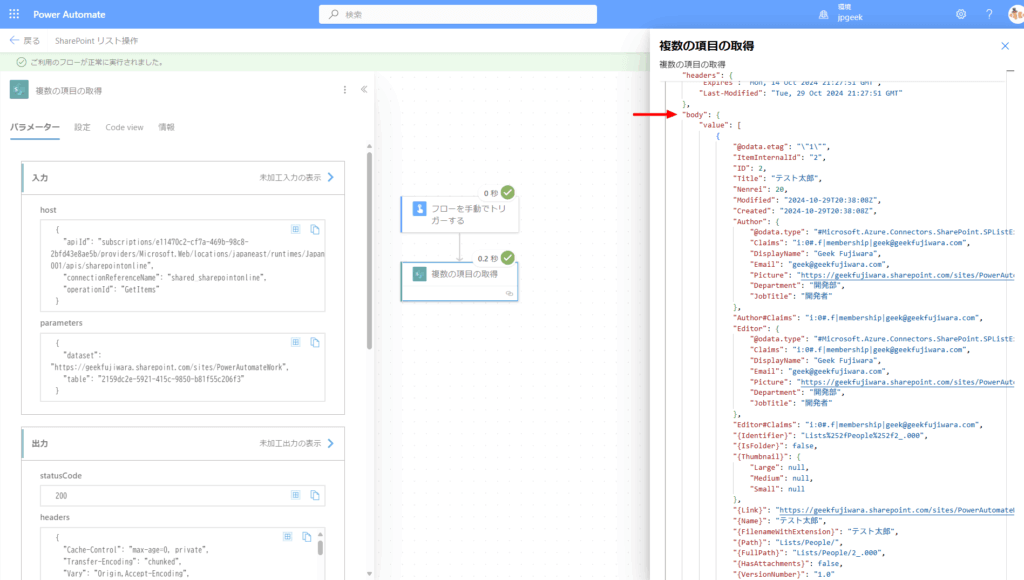Click the headers box inner scrollbar
The height and width of the screenshot is (580, 1024).
pos(320,547)
